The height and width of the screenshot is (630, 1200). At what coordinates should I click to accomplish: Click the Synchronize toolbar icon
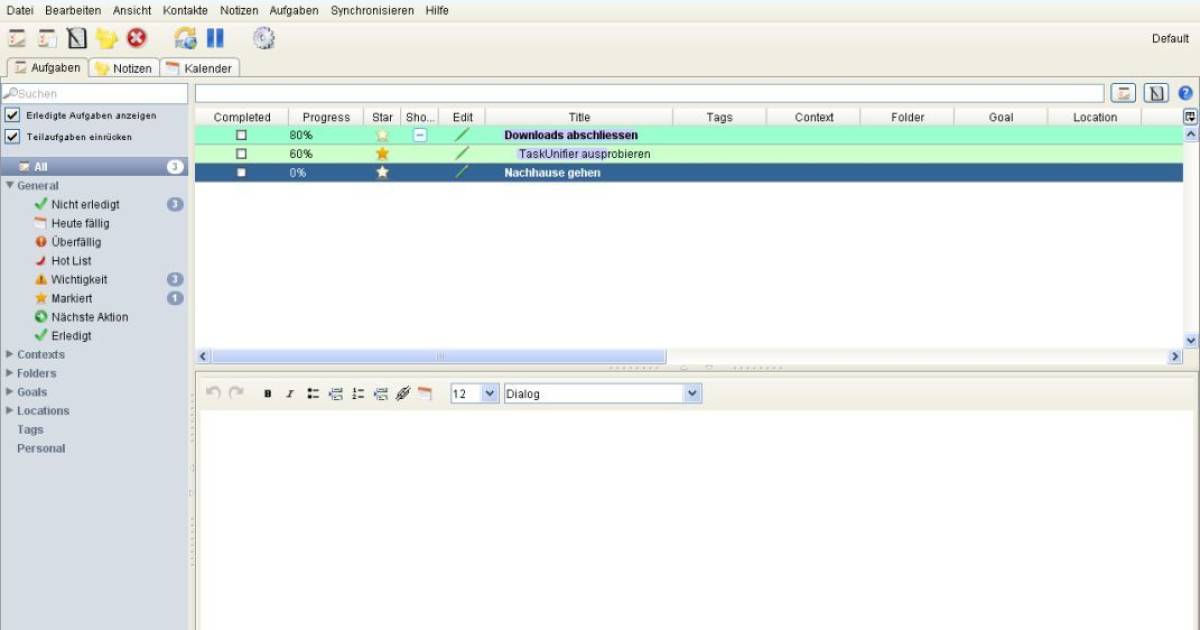[x=186, y=38]
